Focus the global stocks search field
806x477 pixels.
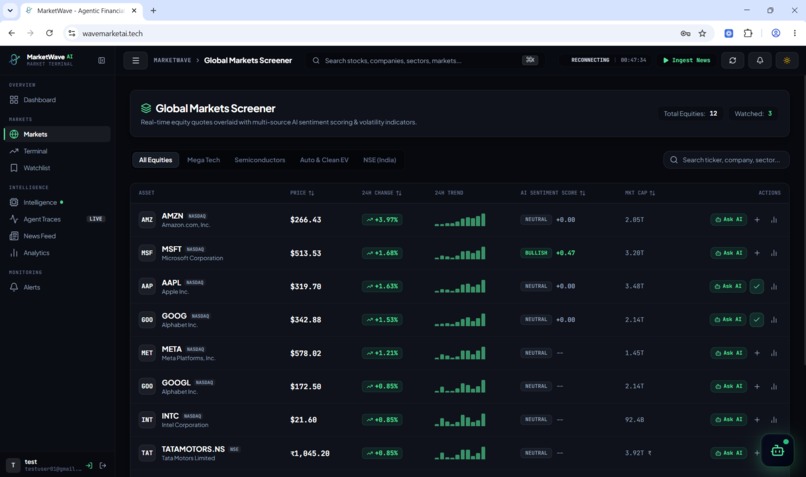424,61
